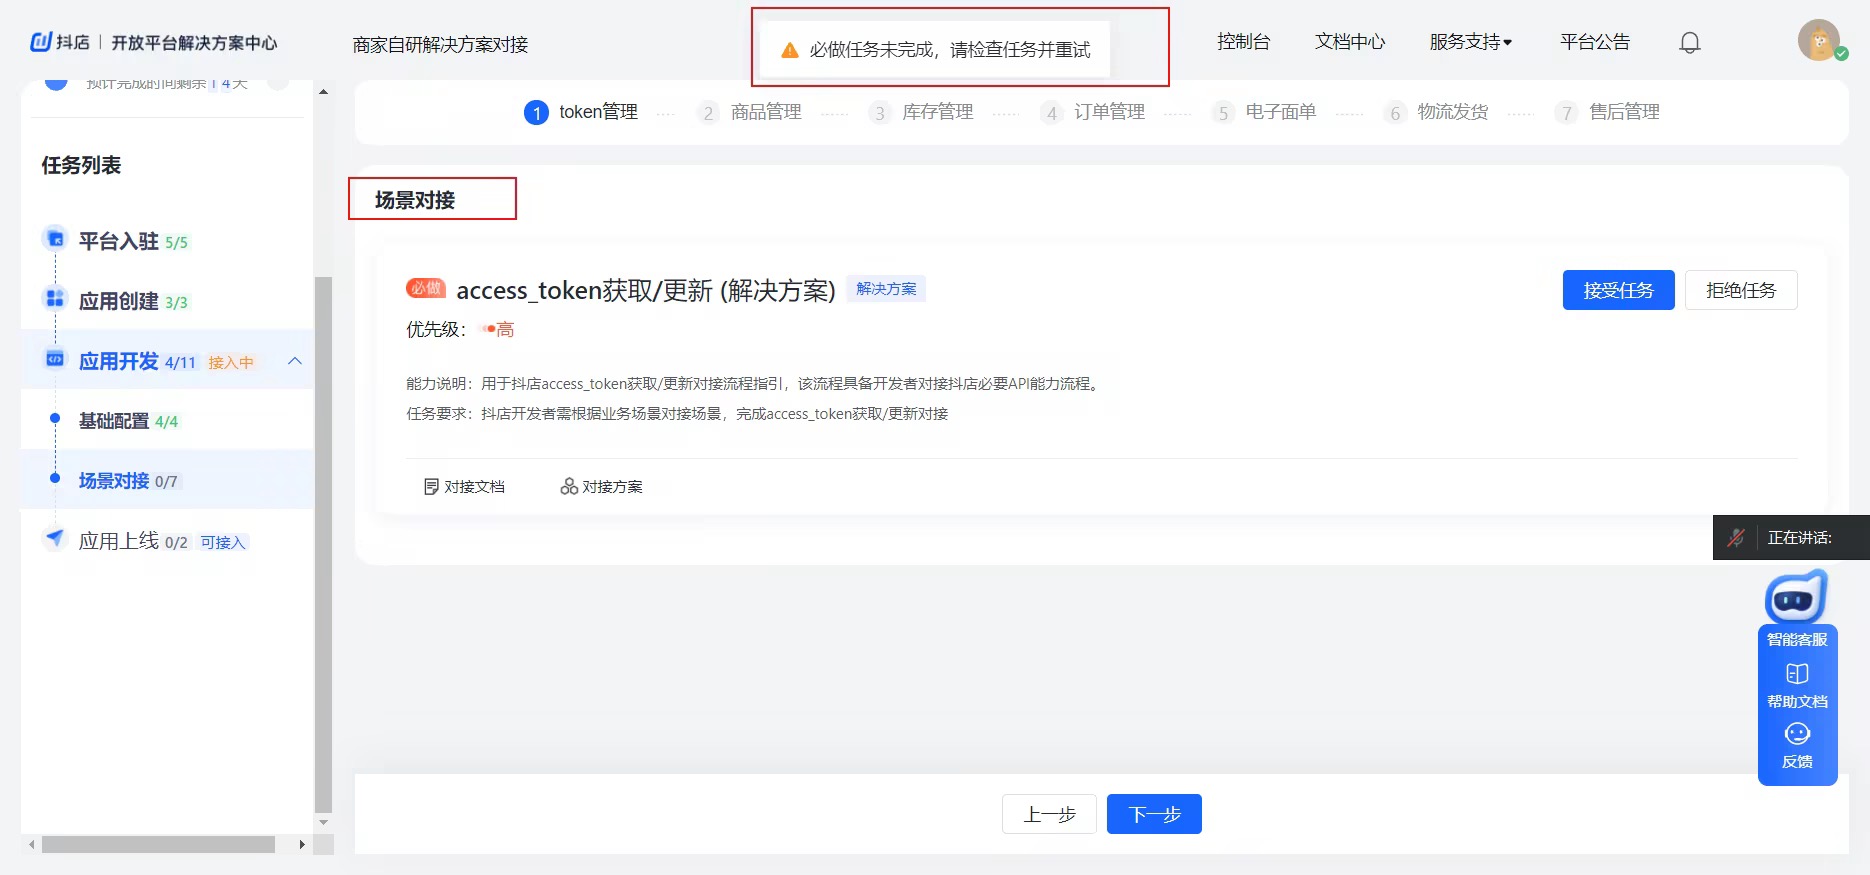Click the 优先级 高 indicator
Viewport: 1870px width, 875px height.
coord(498,329)
